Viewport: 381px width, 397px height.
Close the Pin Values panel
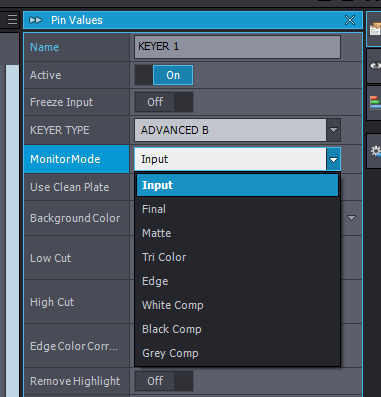click(x=350, y=20)
